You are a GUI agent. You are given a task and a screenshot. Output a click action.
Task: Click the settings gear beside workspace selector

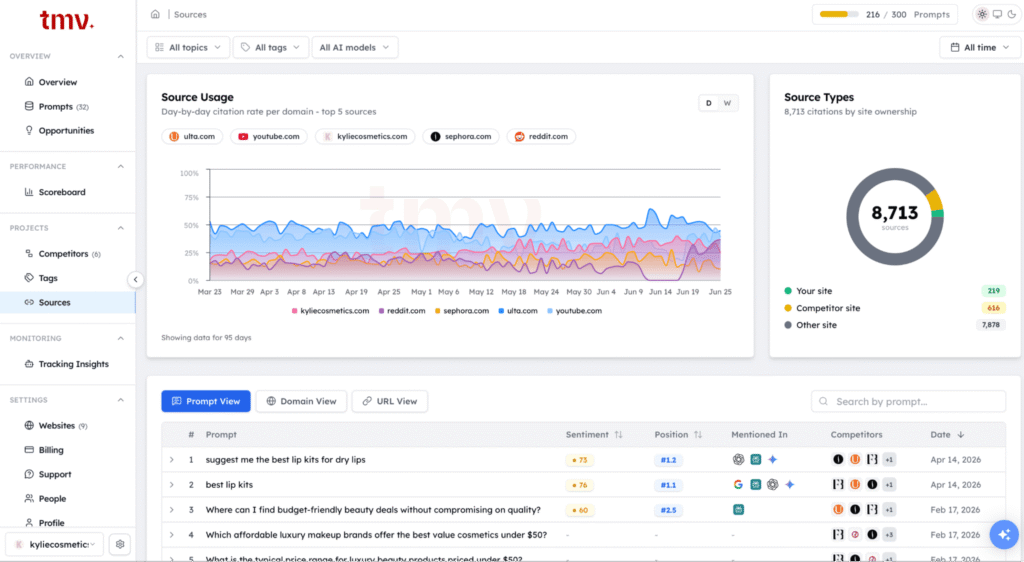click(x=120, y=544)
